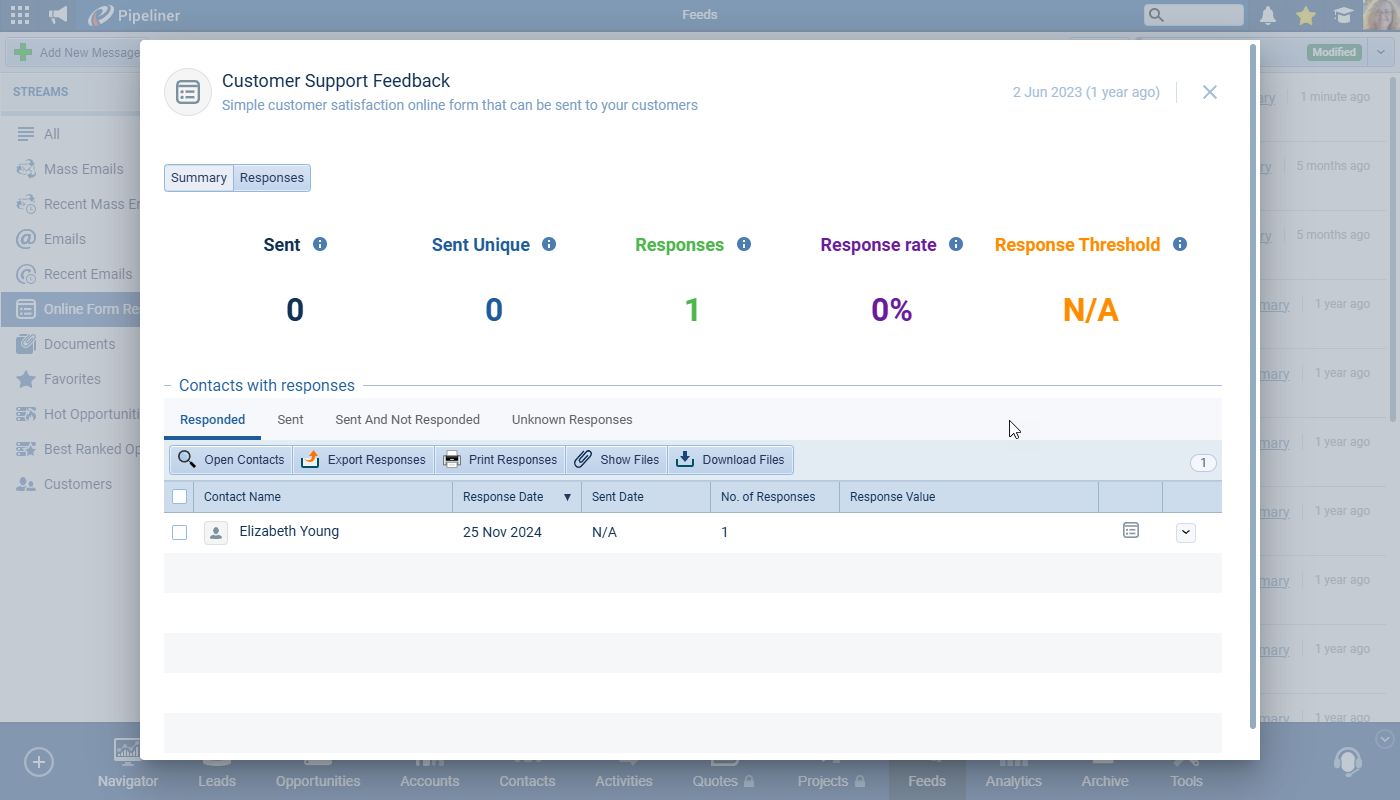
Task: Click the Export Responses button
Action: pos(364,460)
